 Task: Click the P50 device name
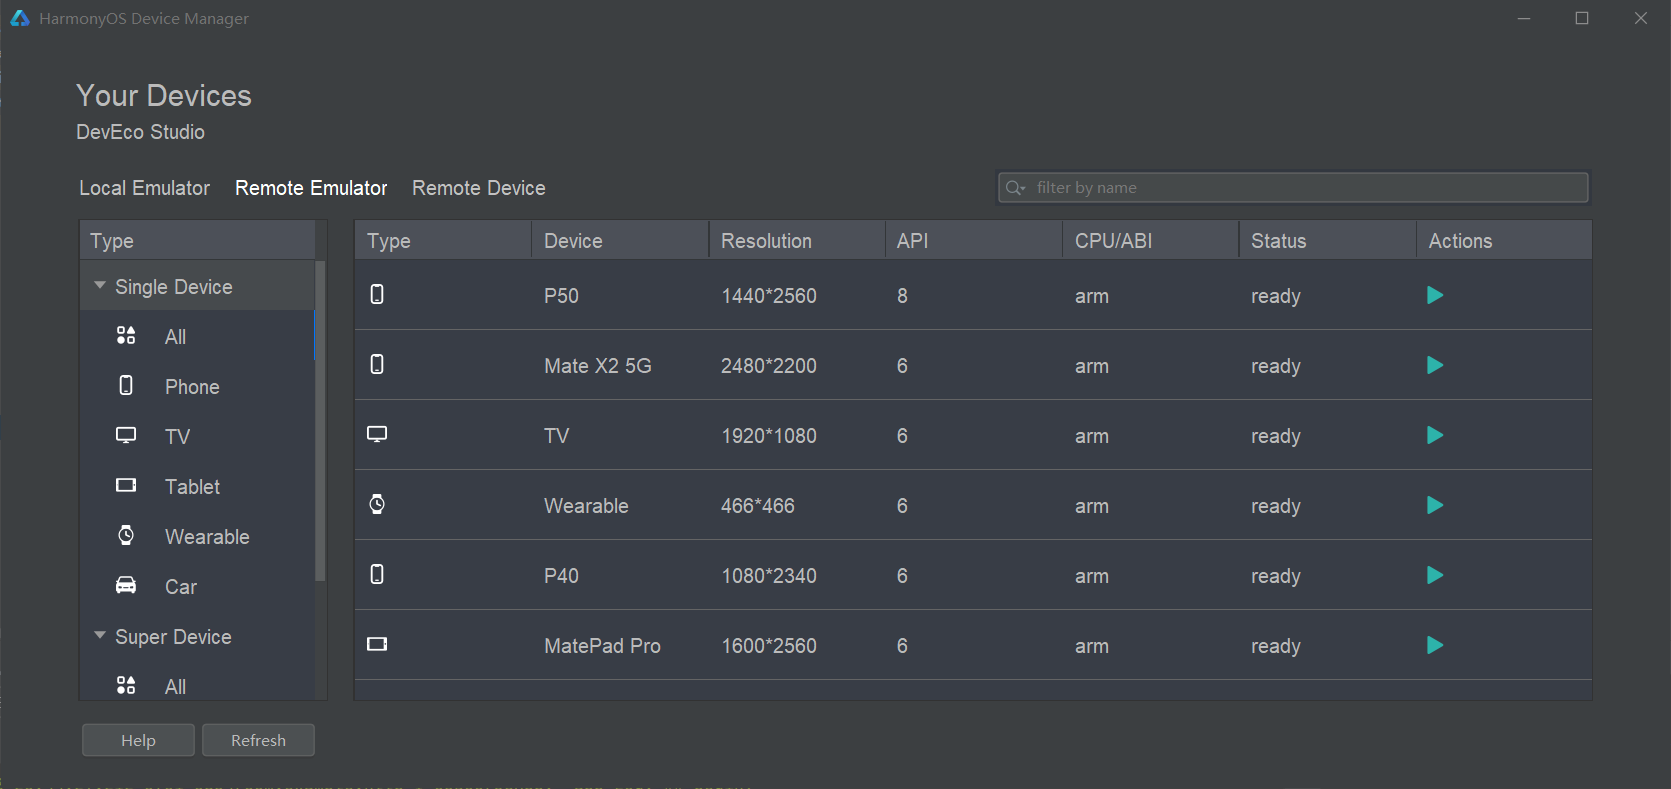tap(562, 296)
